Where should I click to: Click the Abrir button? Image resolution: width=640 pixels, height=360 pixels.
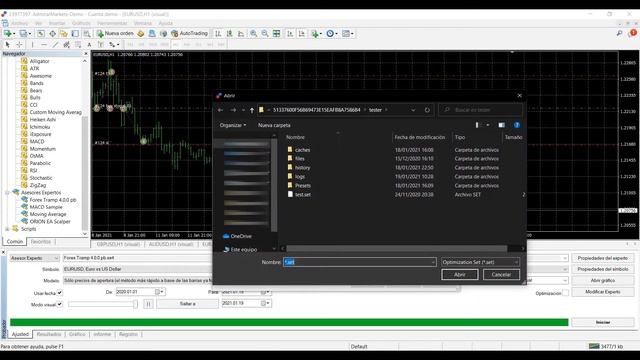tap(460, 275)
